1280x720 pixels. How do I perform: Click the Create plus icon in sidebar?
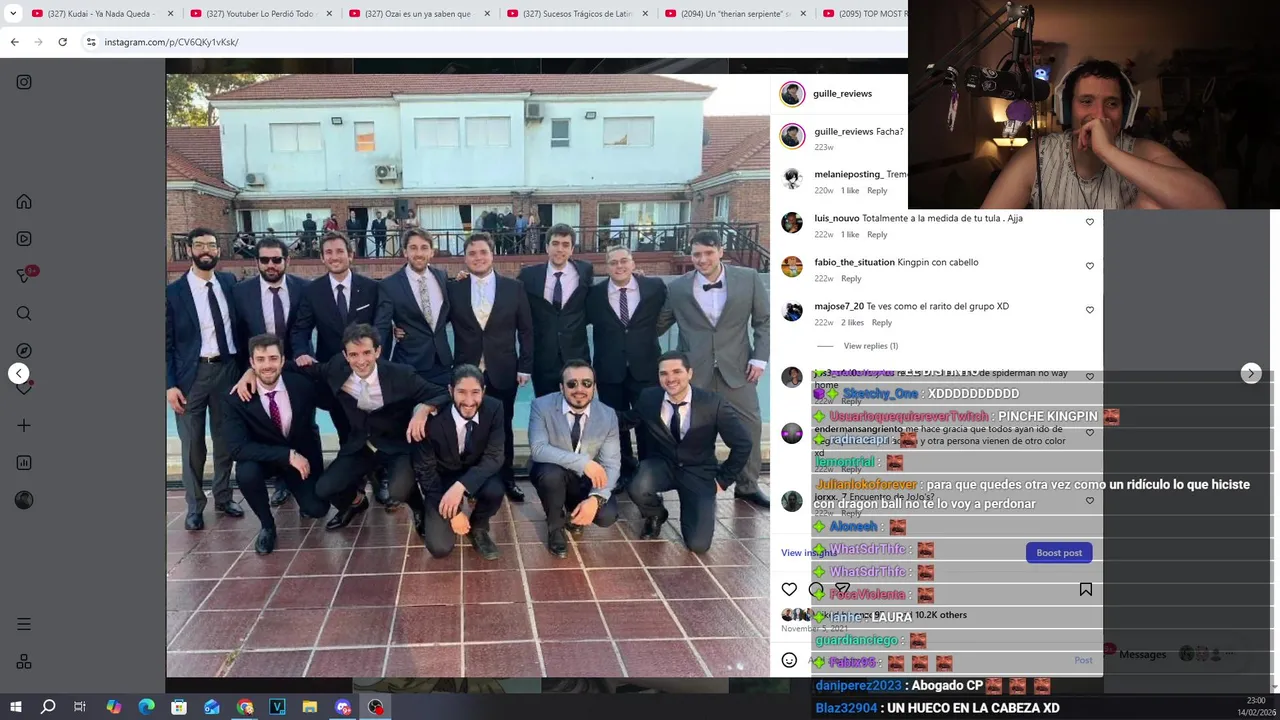[x=24, y=425]
